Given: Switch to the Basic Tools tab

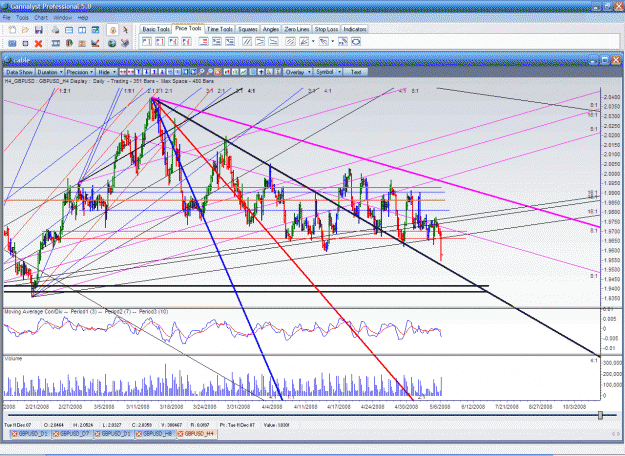Looking at the screenshot, I should click(156, 29).
